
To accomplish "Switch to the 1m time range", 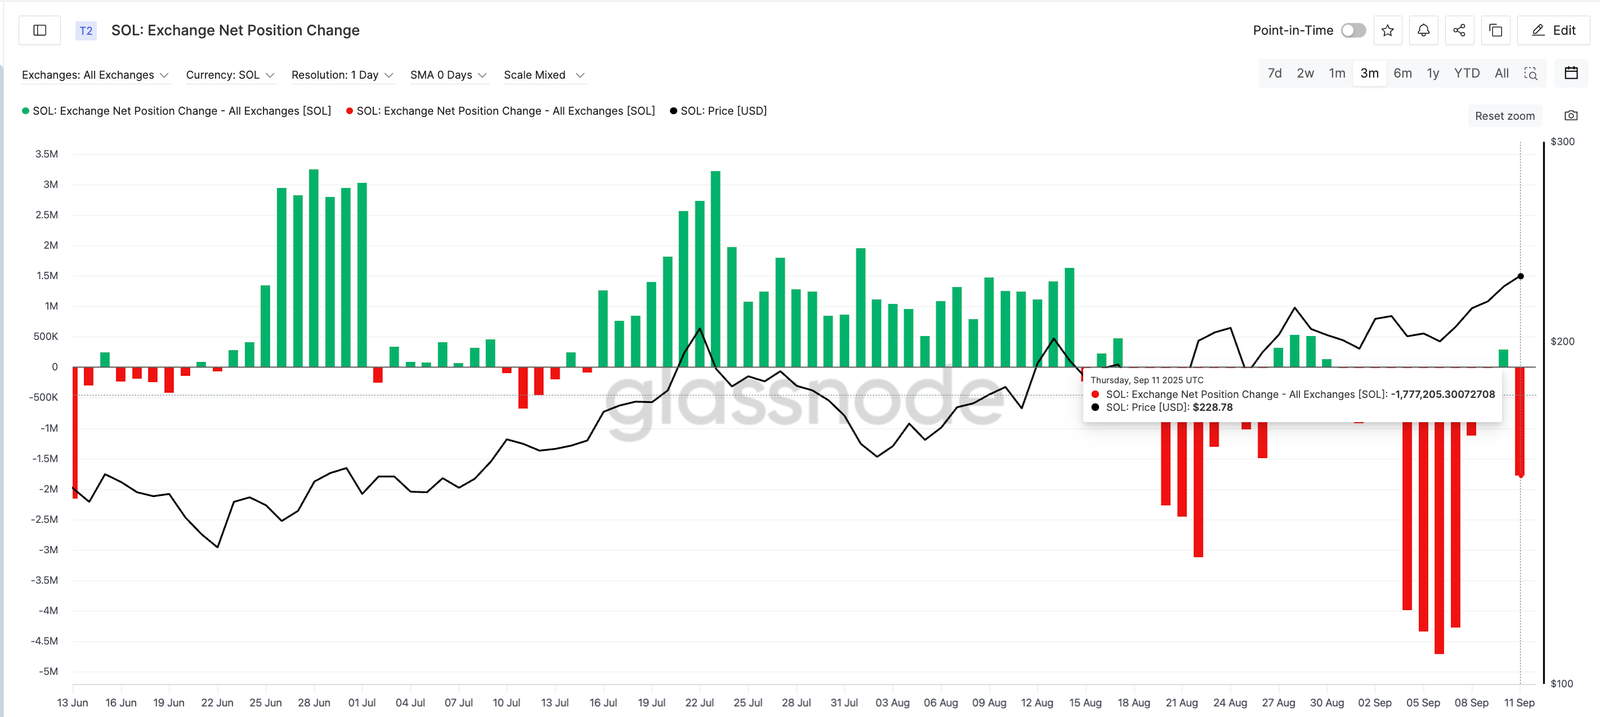I will click(1337, 73).
